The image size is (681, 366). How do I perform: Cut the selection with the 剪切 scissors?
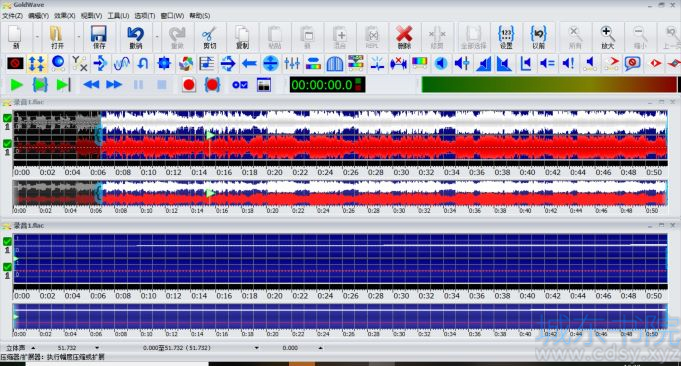[x=209, y=37]
